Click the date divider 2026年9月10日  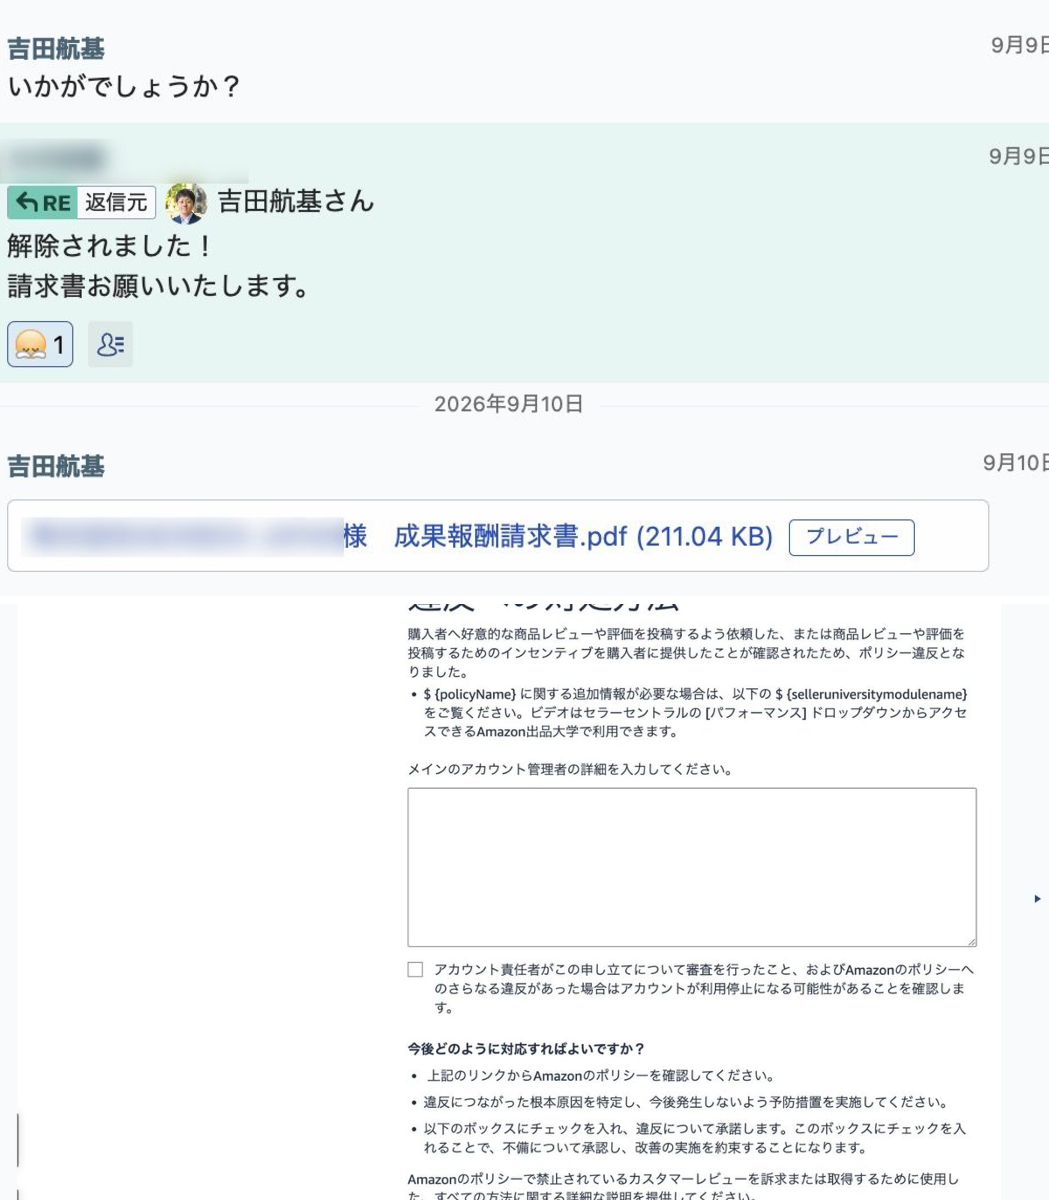(x=508, y=404)
